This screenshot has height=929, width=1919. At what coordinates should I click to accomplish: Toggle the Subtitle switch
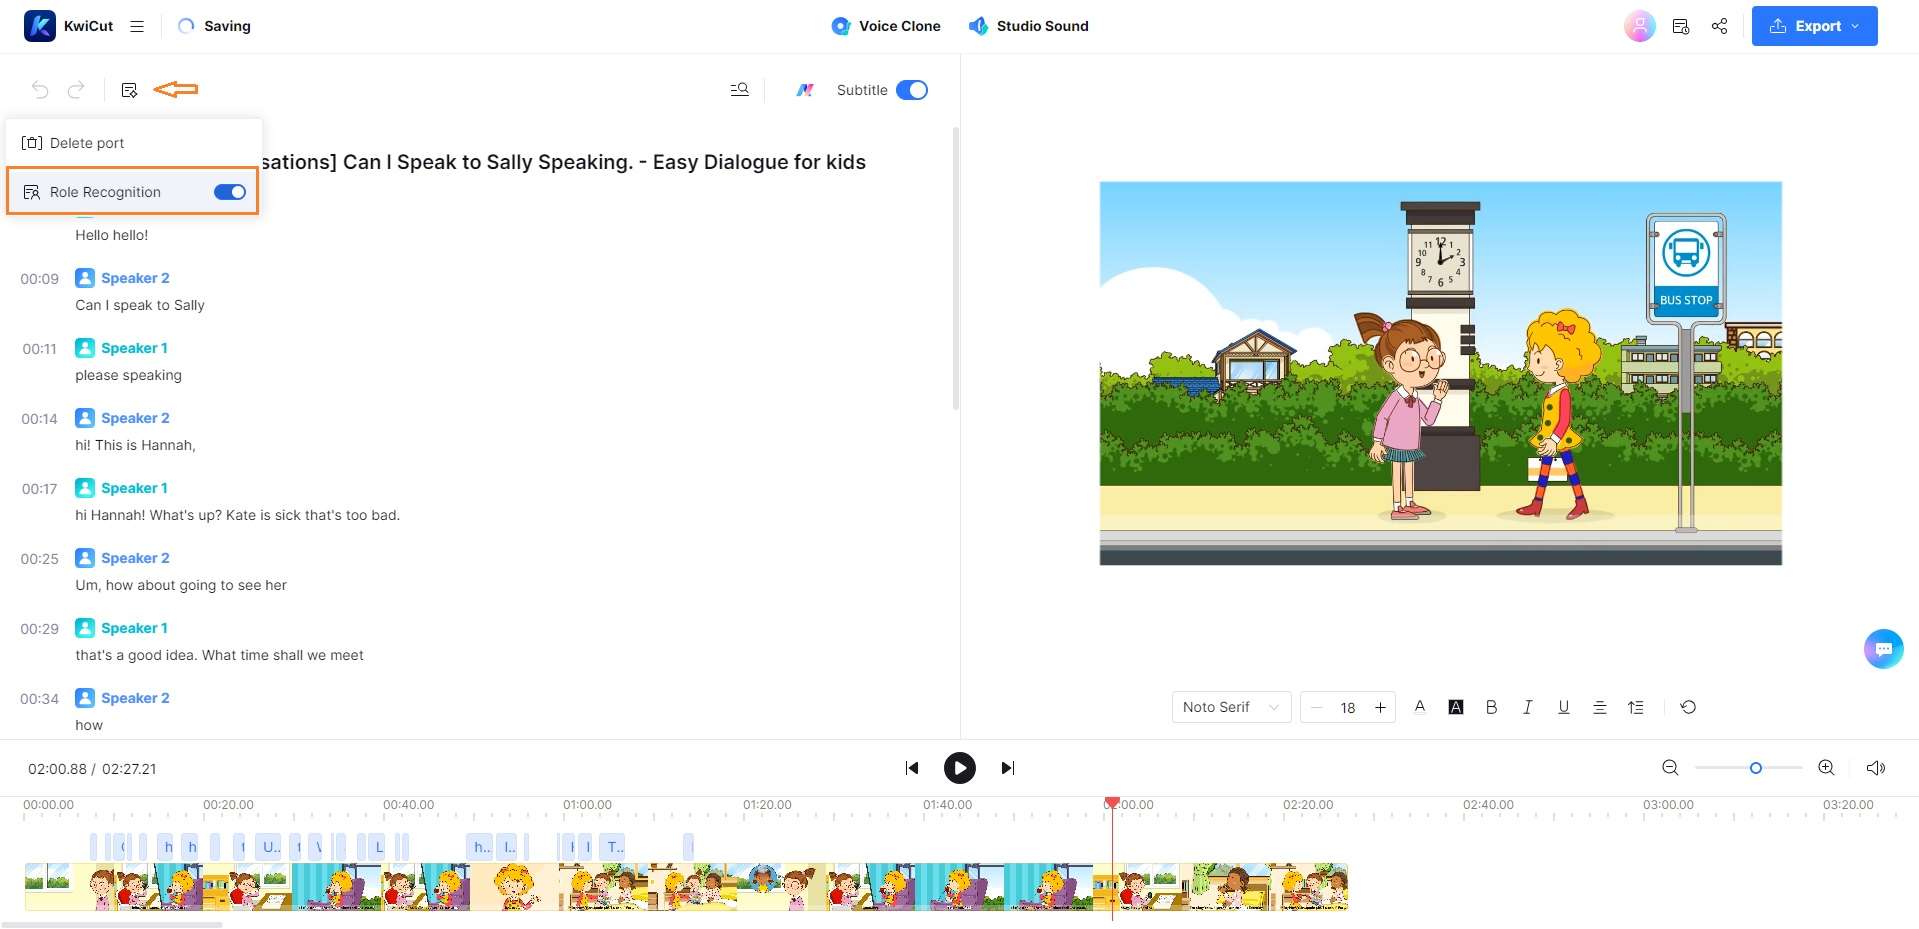(912, 90)
